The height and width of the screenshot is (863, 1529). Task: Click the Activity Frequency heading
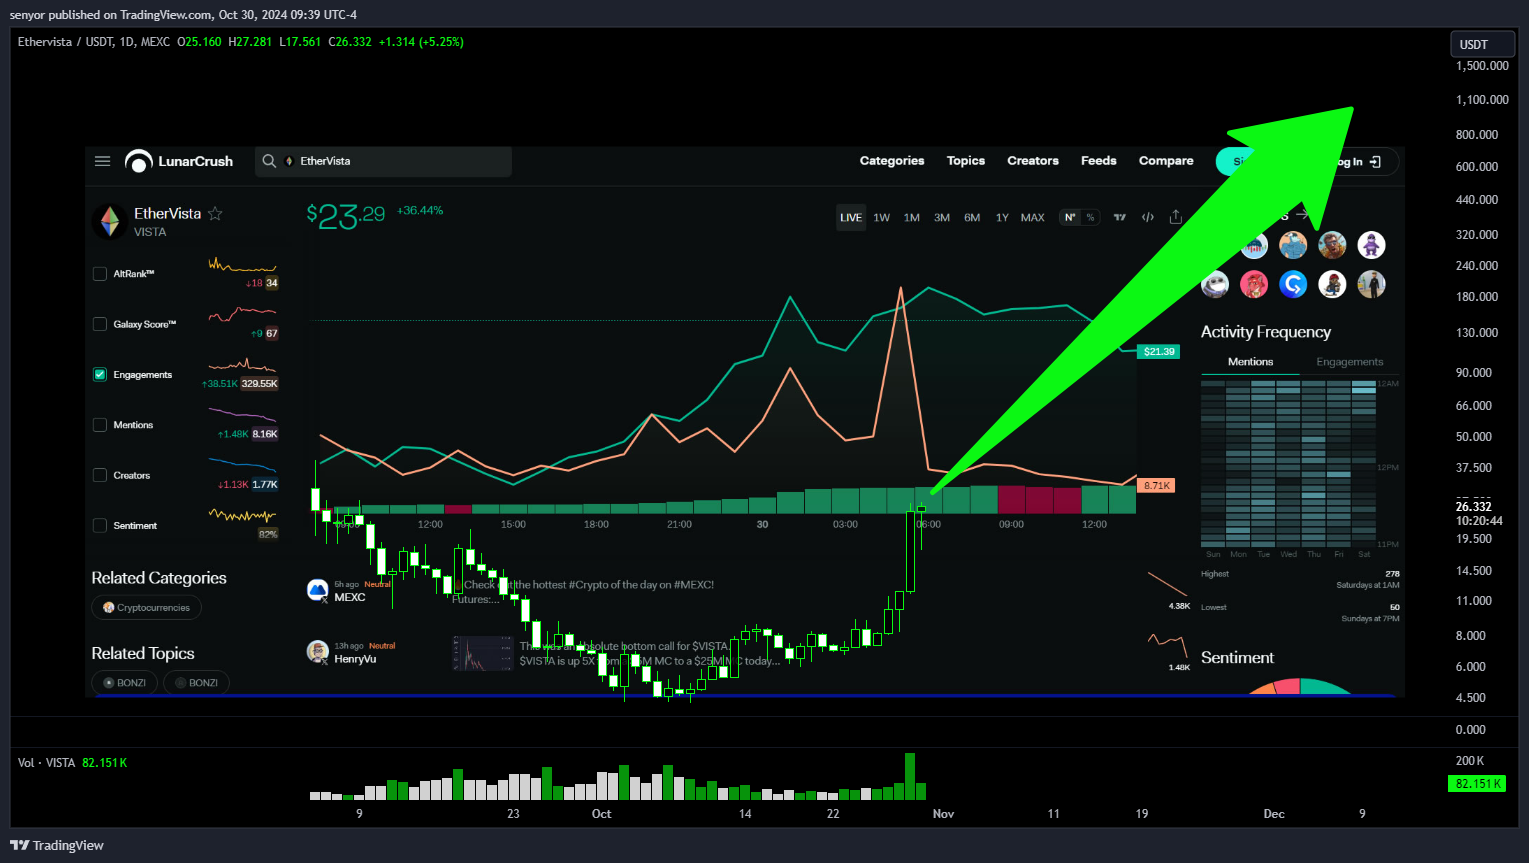(1266, 332)
